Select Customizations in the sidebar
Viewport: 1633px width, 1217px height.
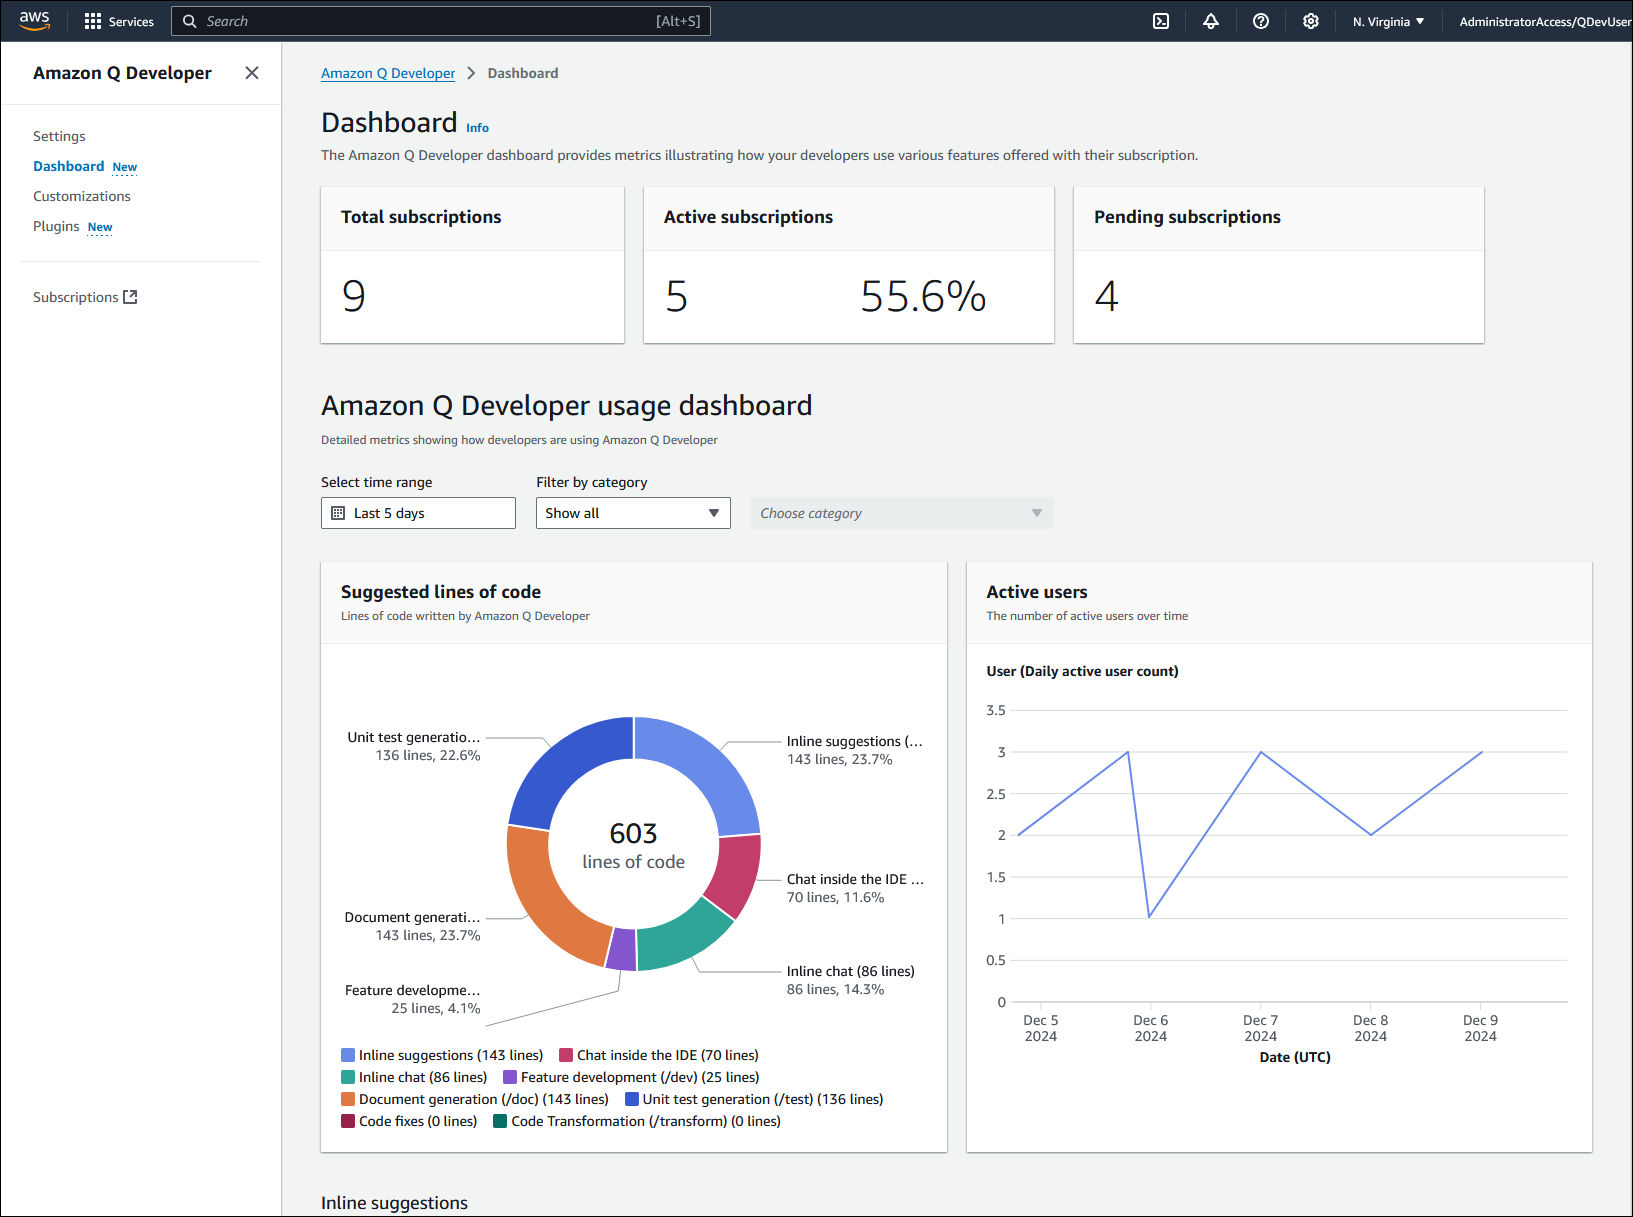(82, 196)
